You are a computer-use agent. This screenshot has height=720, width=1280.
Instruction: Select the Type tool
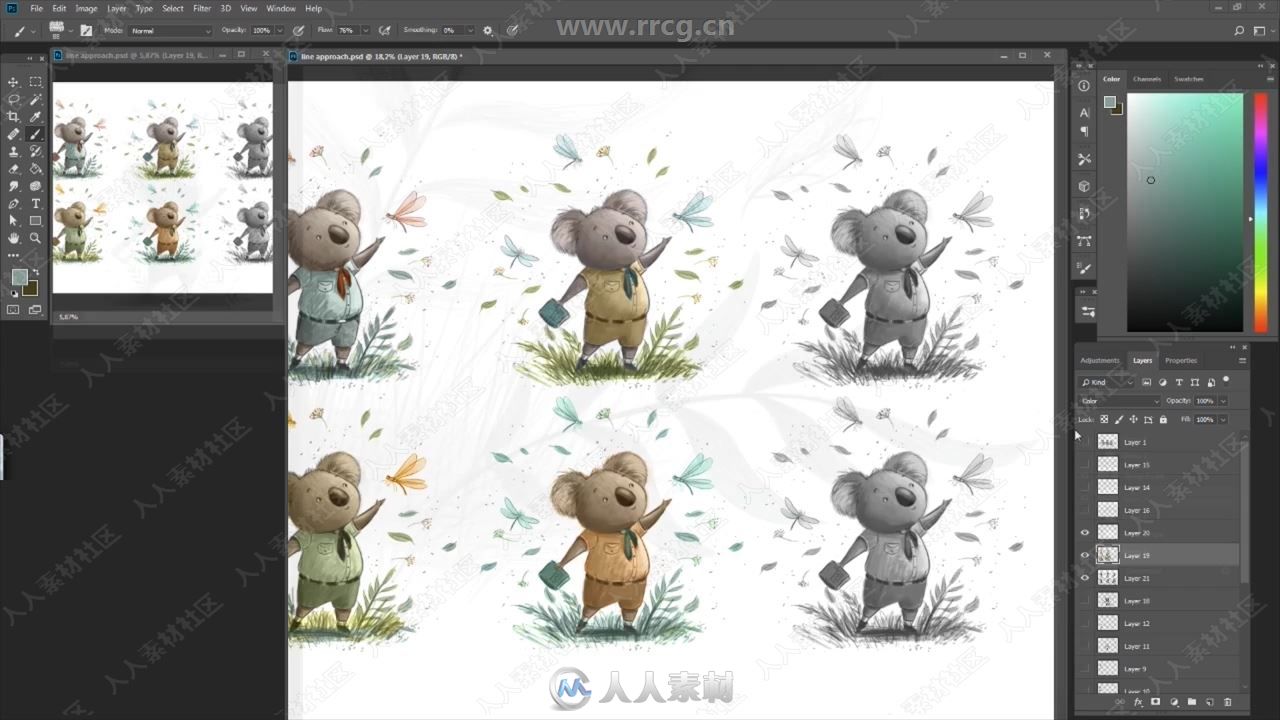point(35,204)
